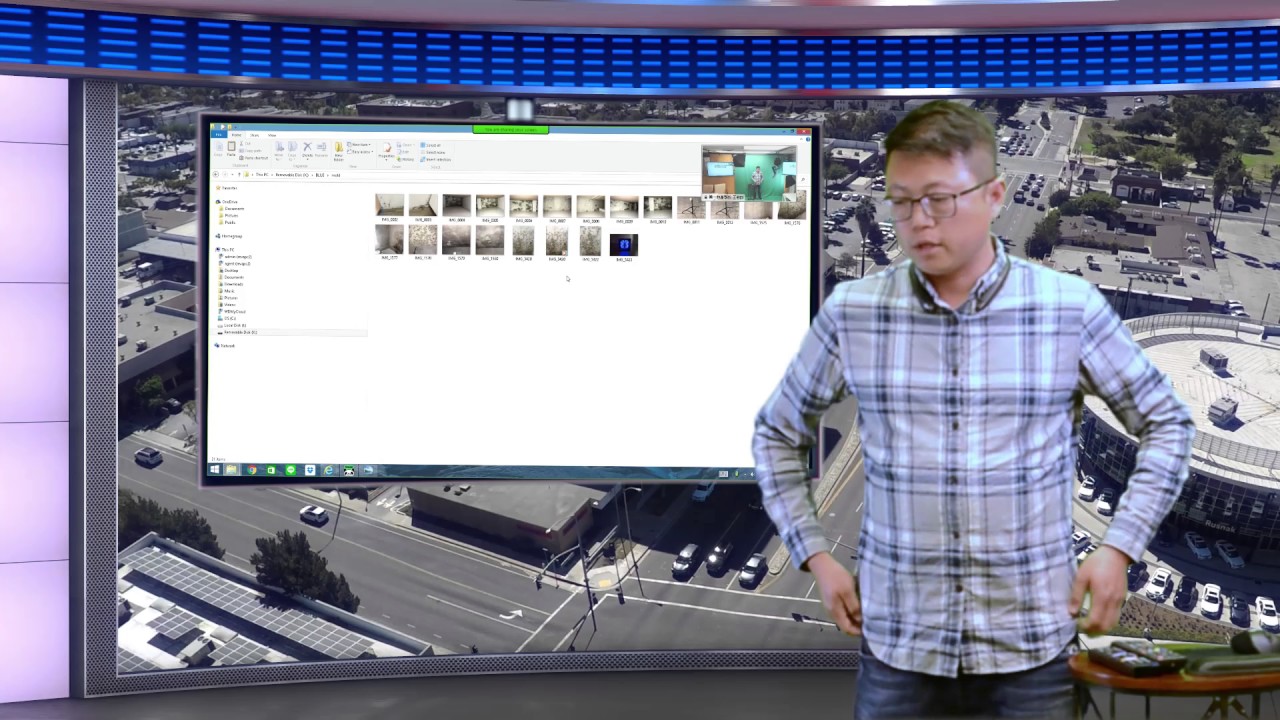
Task: Click This PC in the address breadcrumb
Action: pos(262,174)
